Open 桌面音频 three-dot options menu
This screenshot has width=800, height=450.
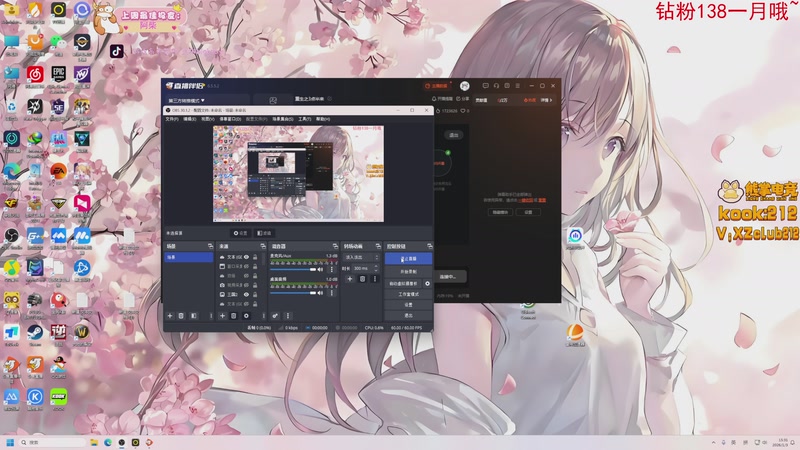[x=332, y=293]
